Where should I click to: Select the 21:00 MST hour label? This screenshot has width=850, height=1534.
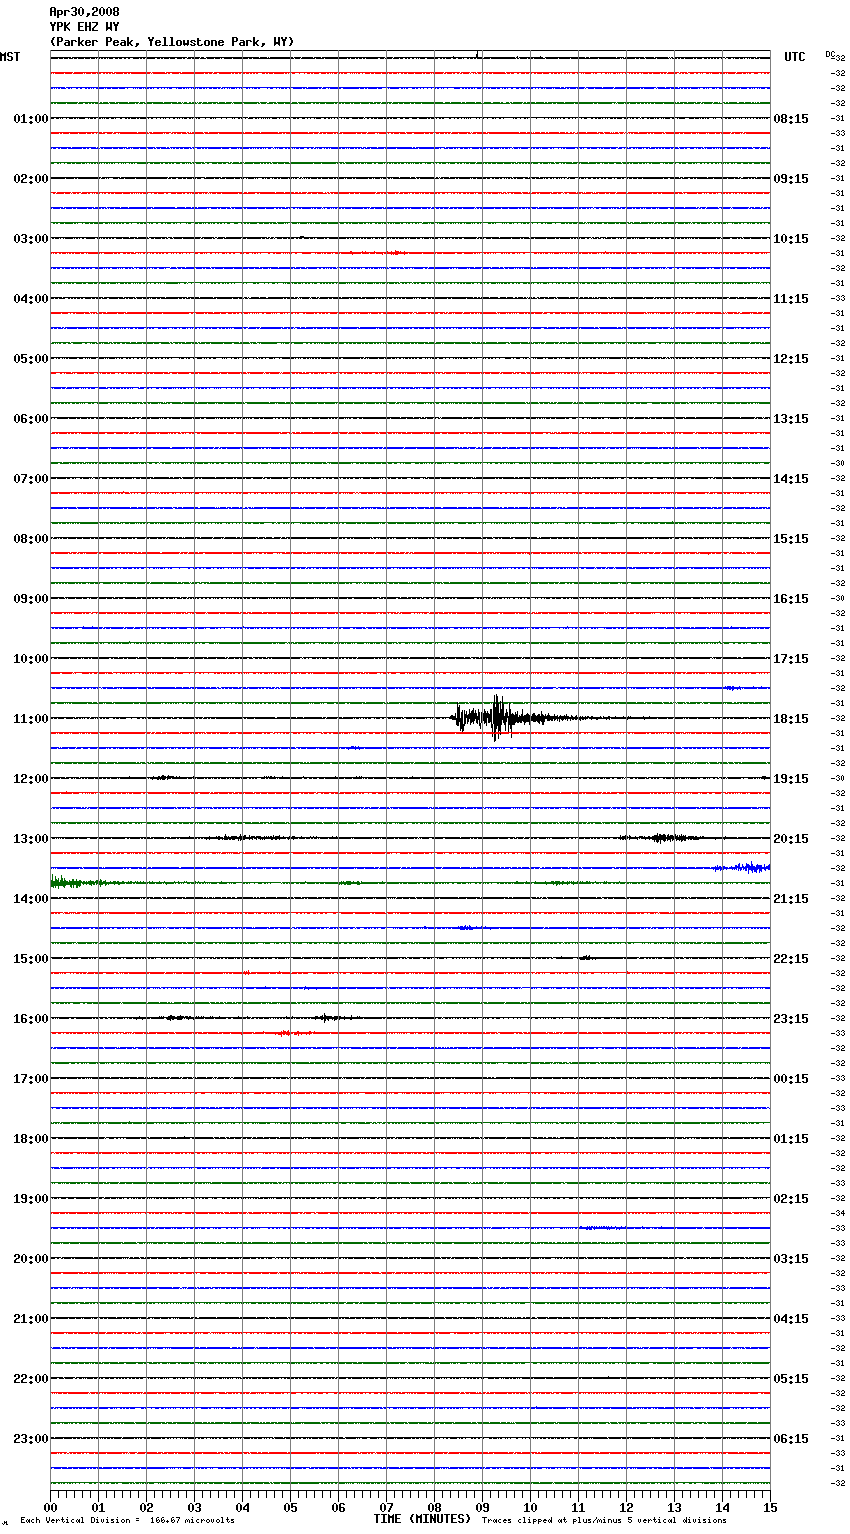tap(30, 1319)
